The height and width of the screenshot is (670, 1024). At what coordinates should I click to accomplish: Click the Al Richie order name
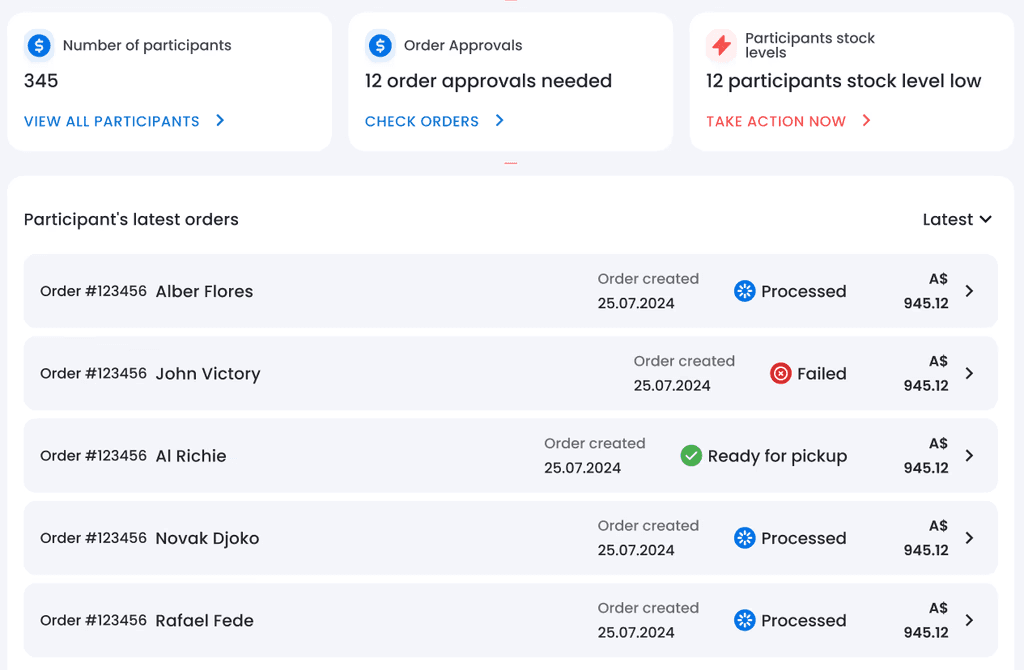pyautogui.click(x=191, y=456)
